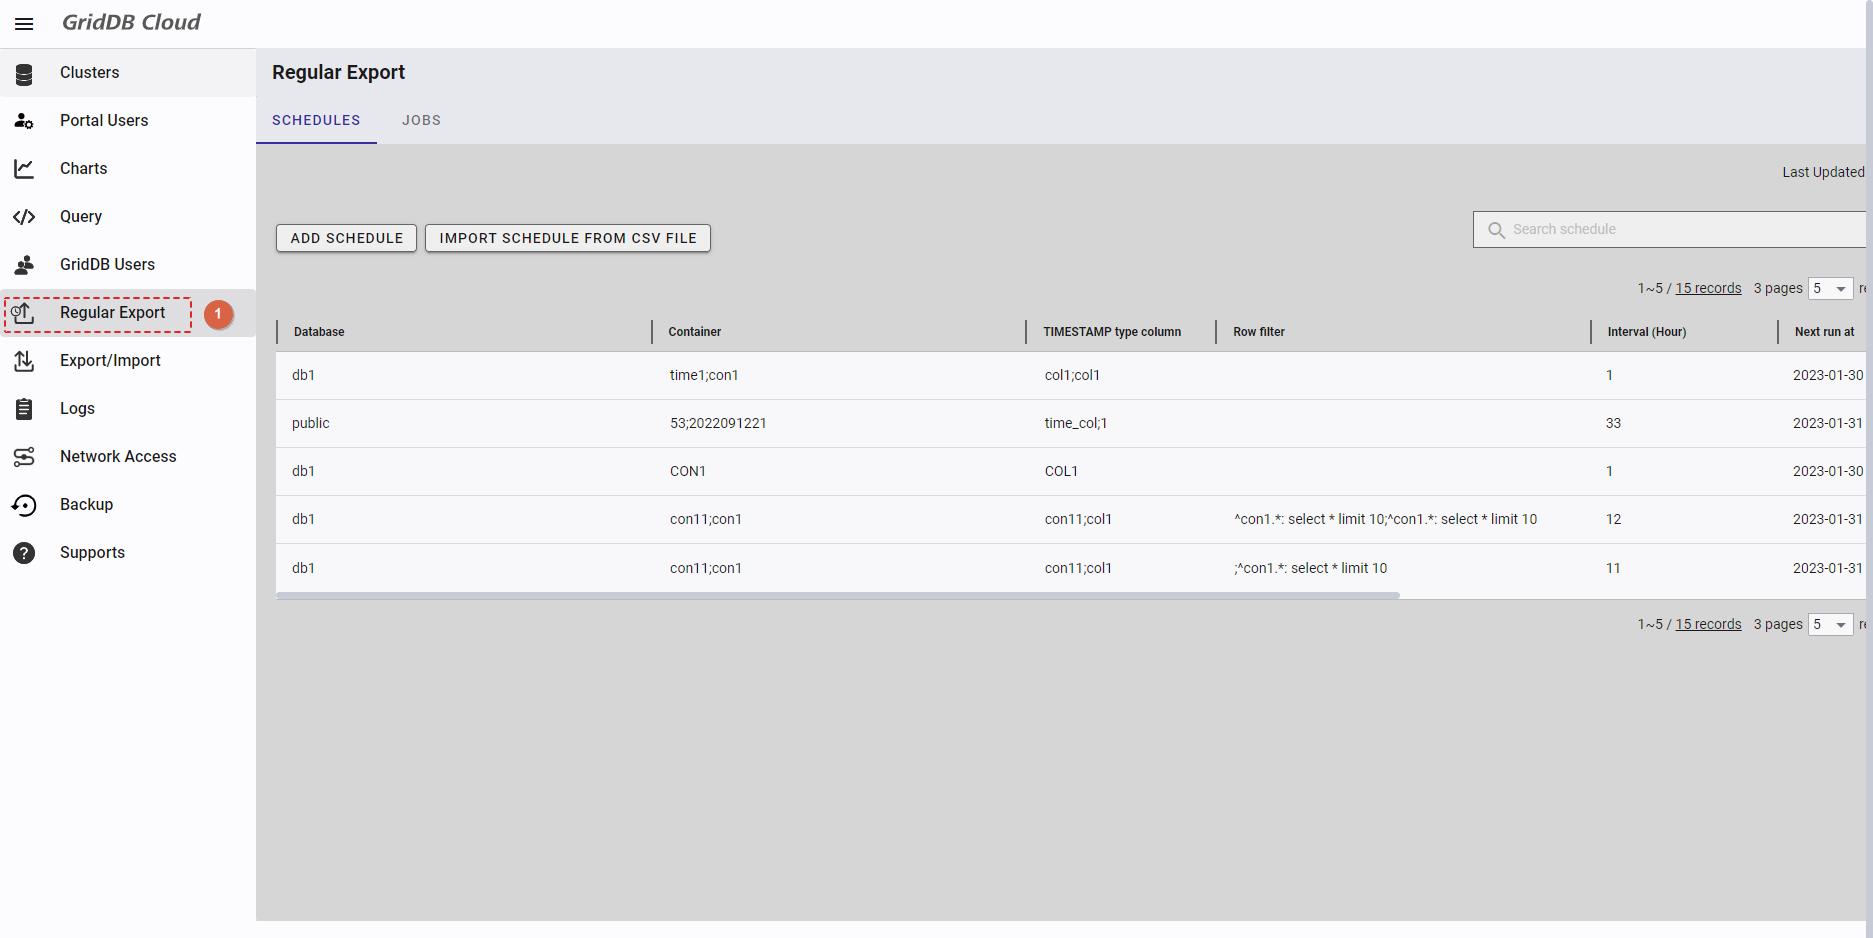1873x938 pixels.
Task: Click the horizontal table scrollbar
Action: coord(838,595)
